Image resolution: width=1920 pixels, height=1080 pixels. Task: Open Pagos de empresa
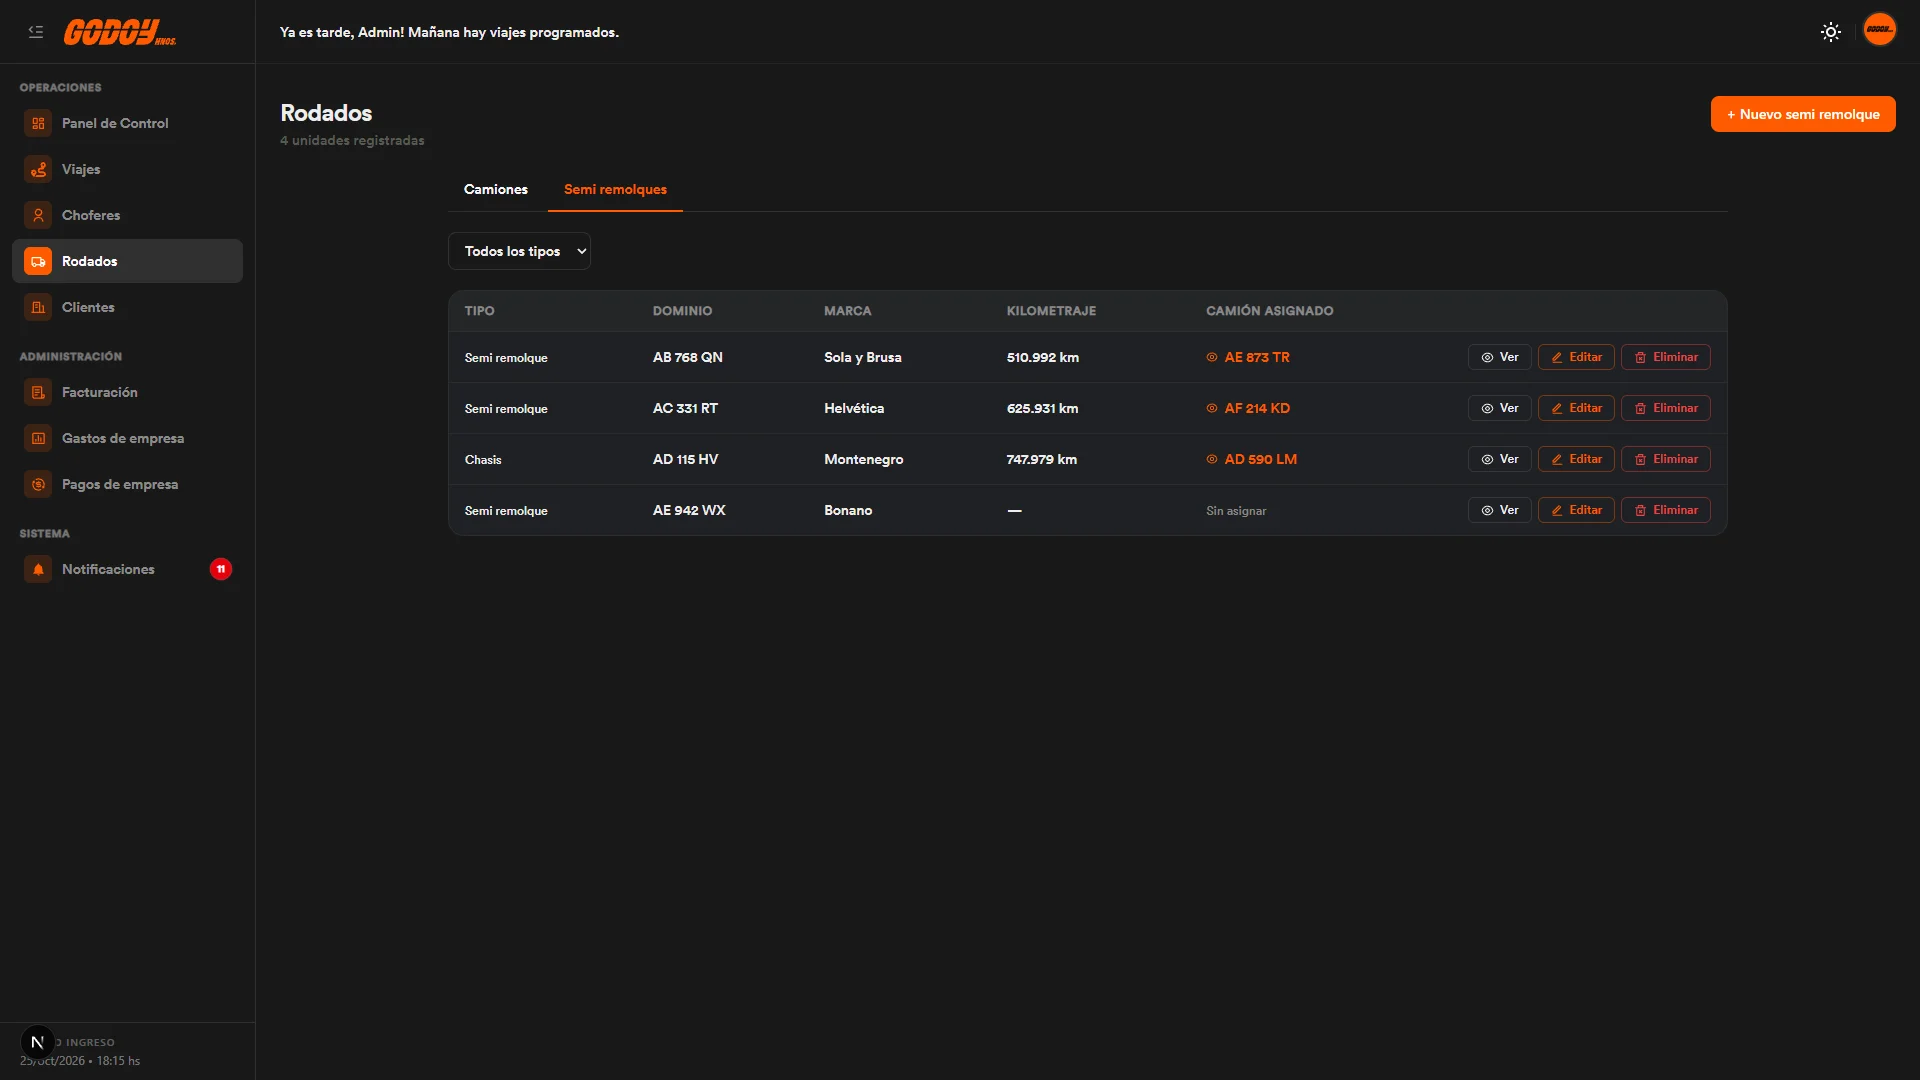[127, 484]
